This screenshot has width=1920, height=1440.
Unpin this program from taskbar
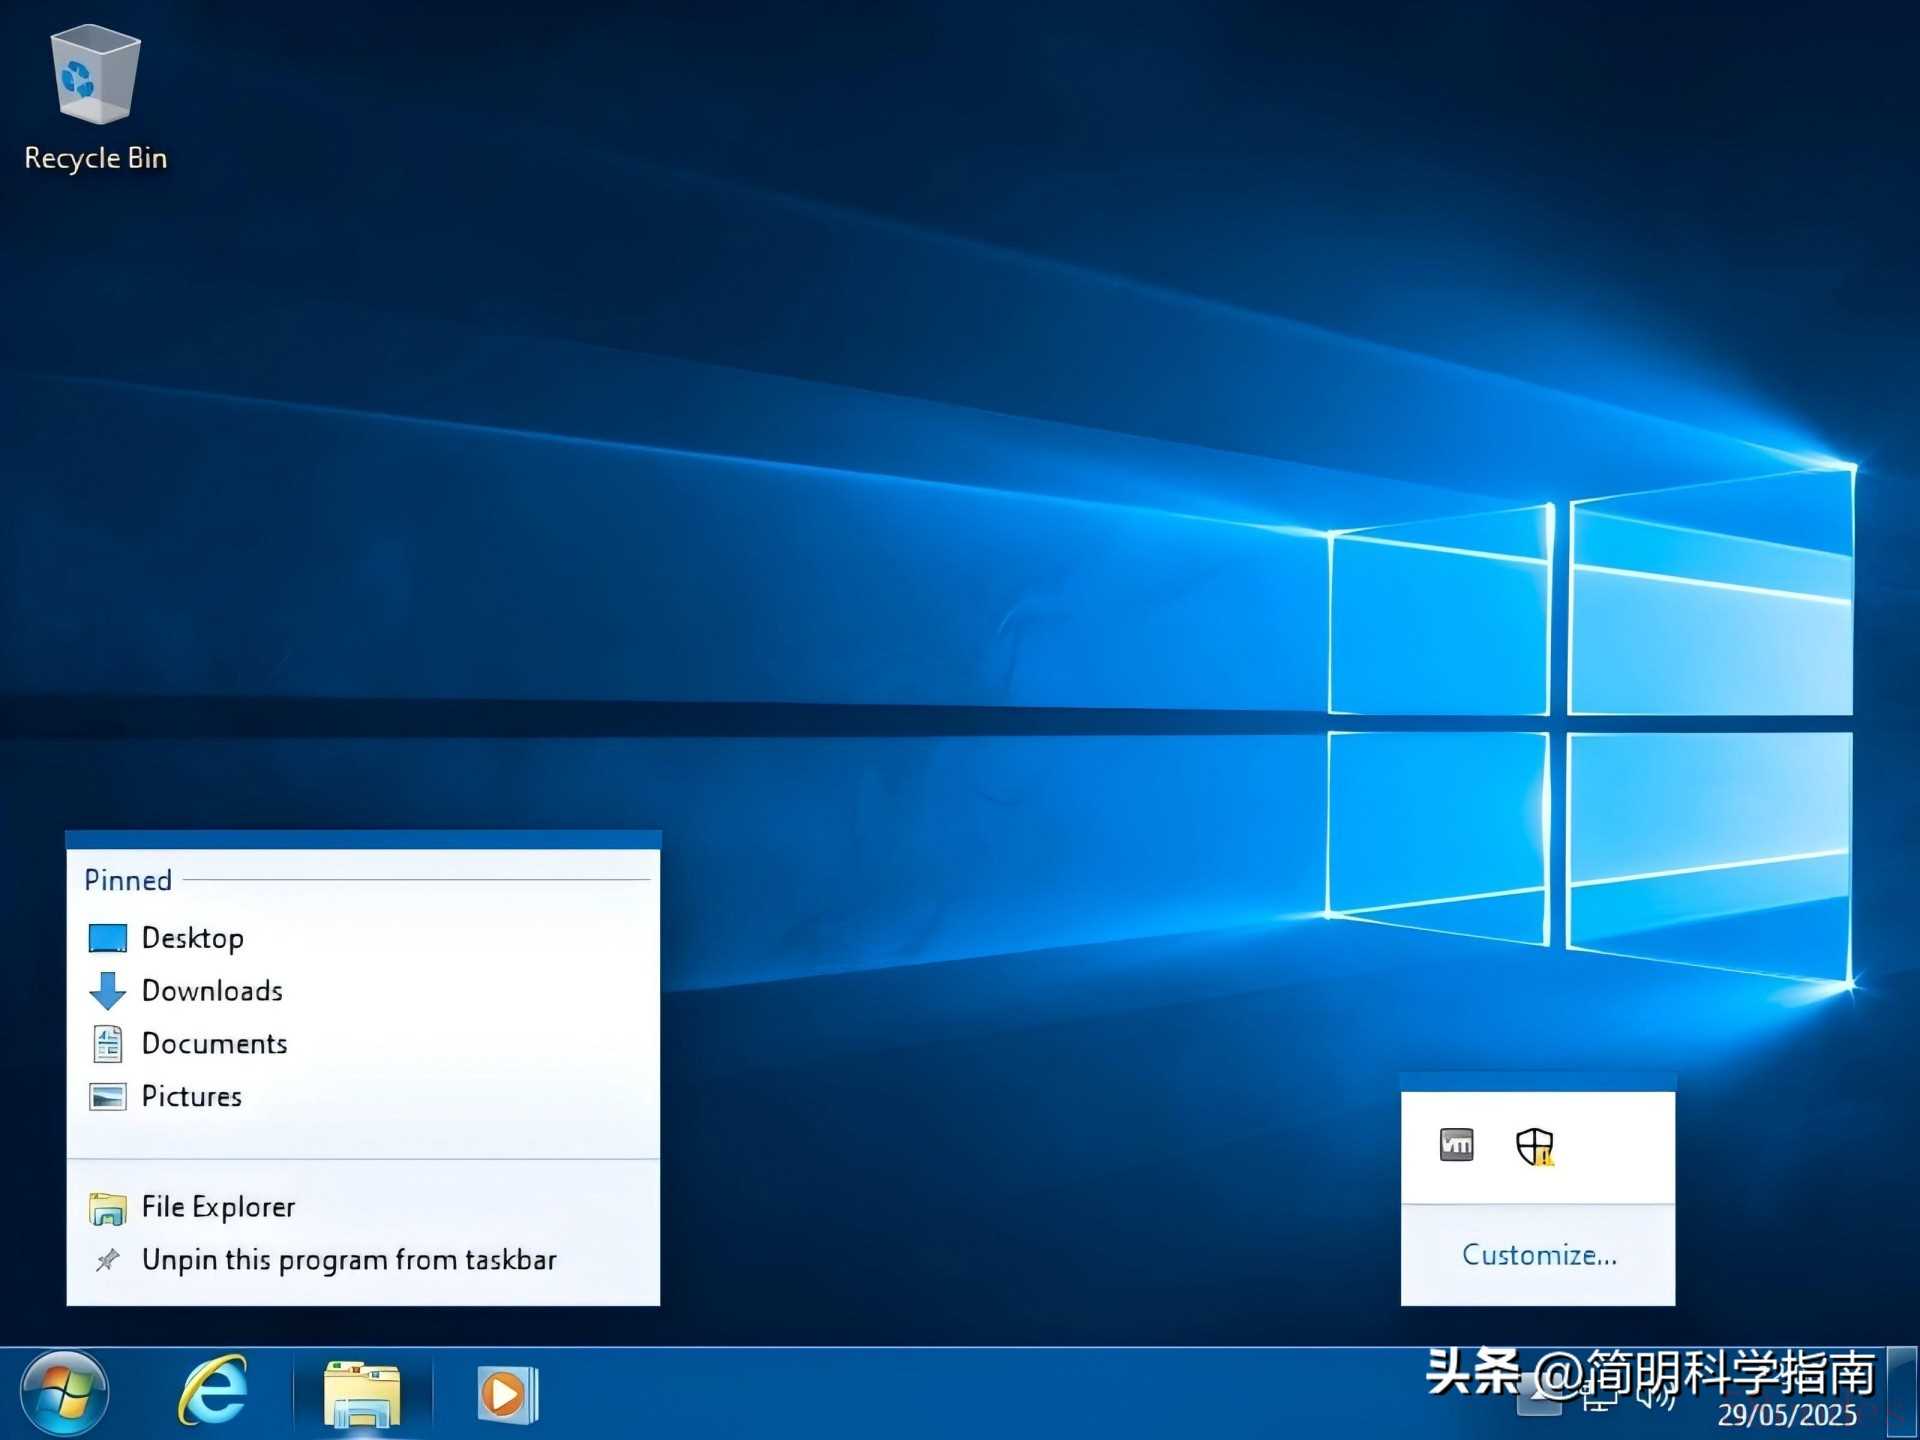click(x=348, y=1260)
